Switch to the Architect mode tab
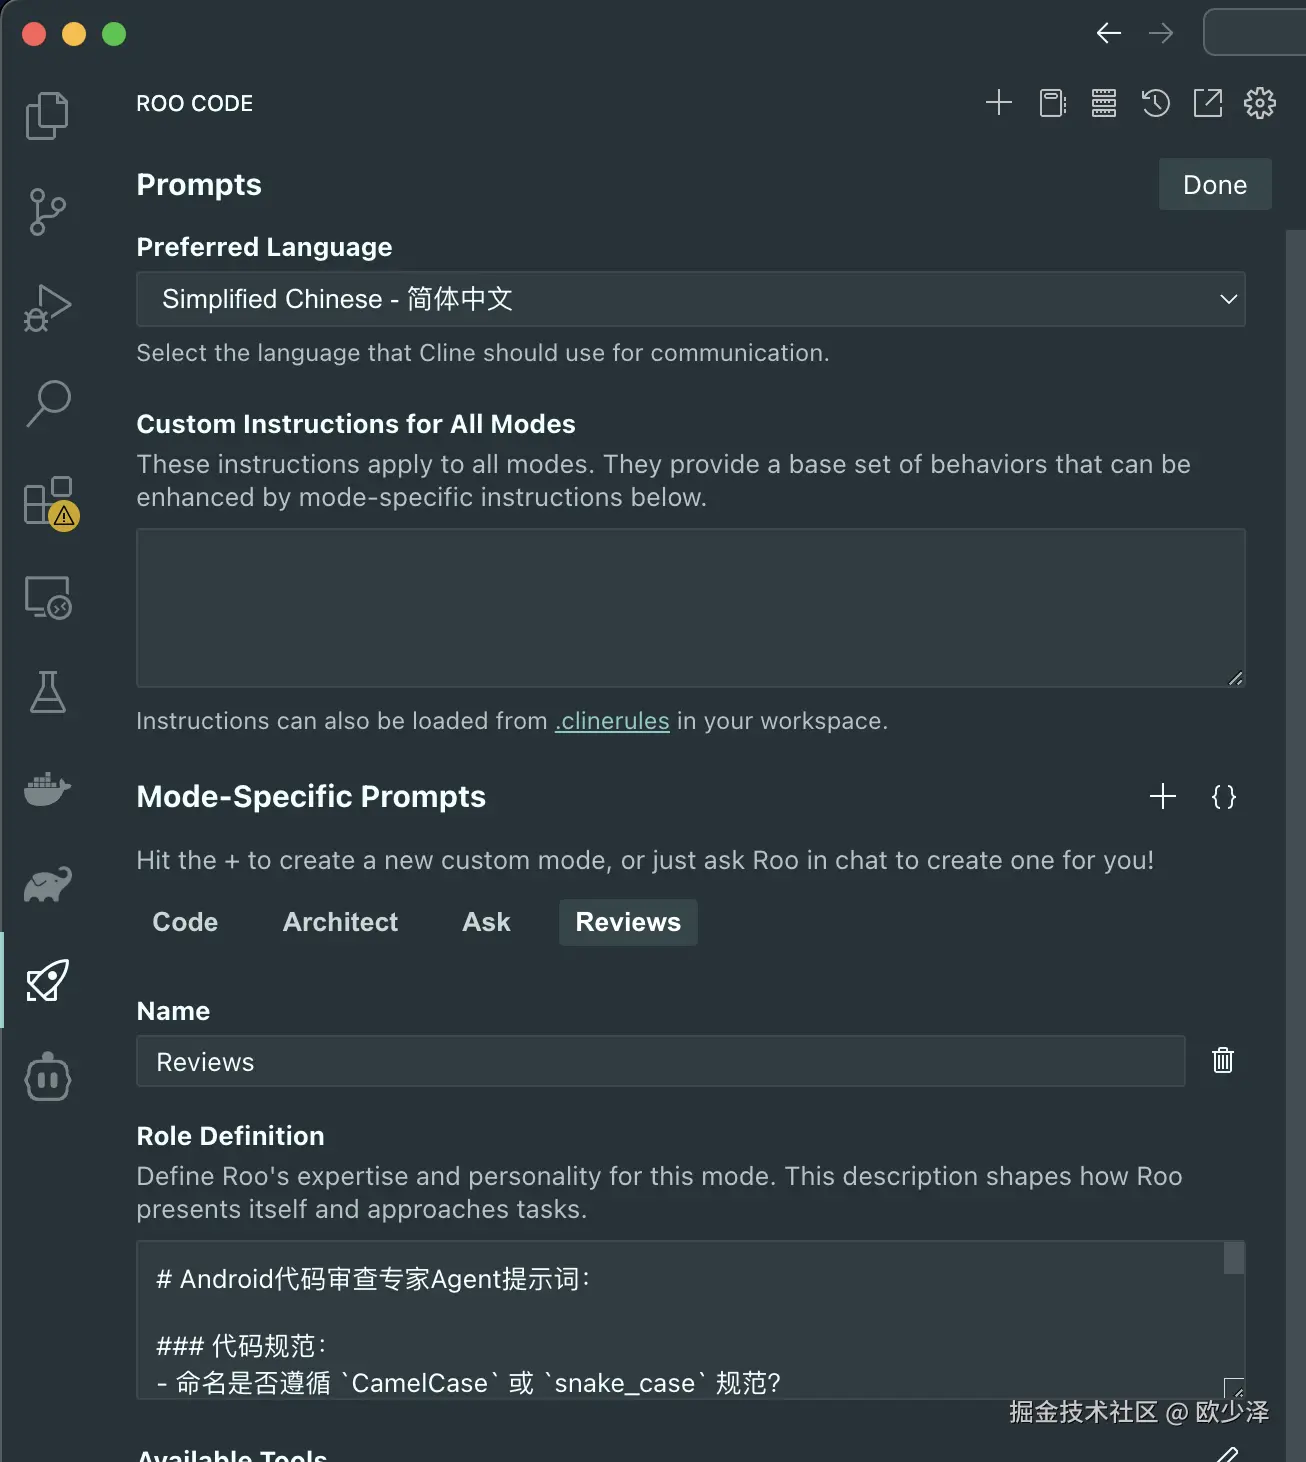Screen dimensions: 1306x1462 (x=340, y=922)
